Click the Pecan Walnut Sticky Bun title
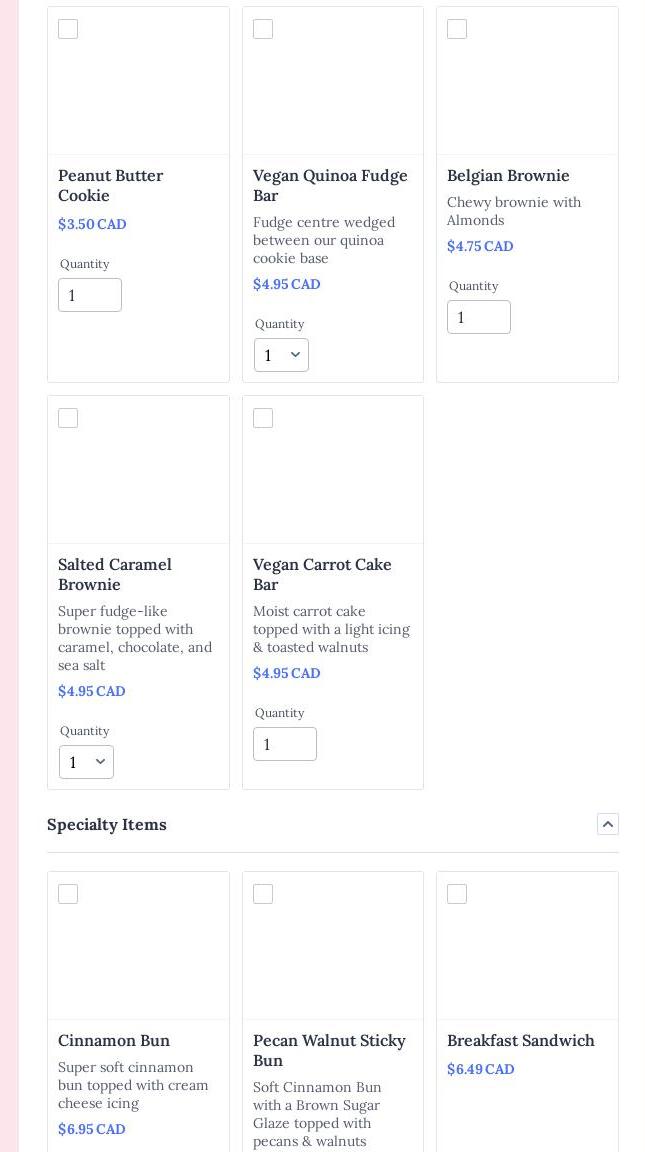Screen dimensions: 645x1152 click(x=329, y=1050)
